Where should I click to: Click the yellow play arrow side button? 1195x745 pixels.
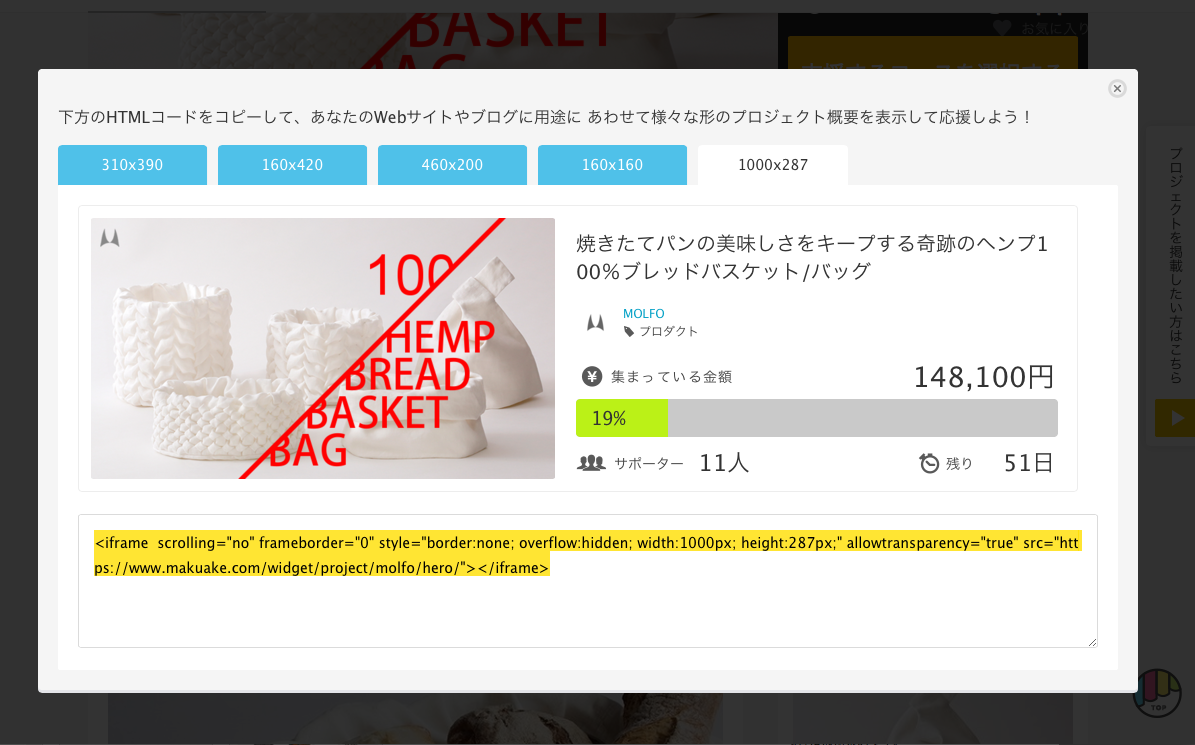pos(1175,418)
